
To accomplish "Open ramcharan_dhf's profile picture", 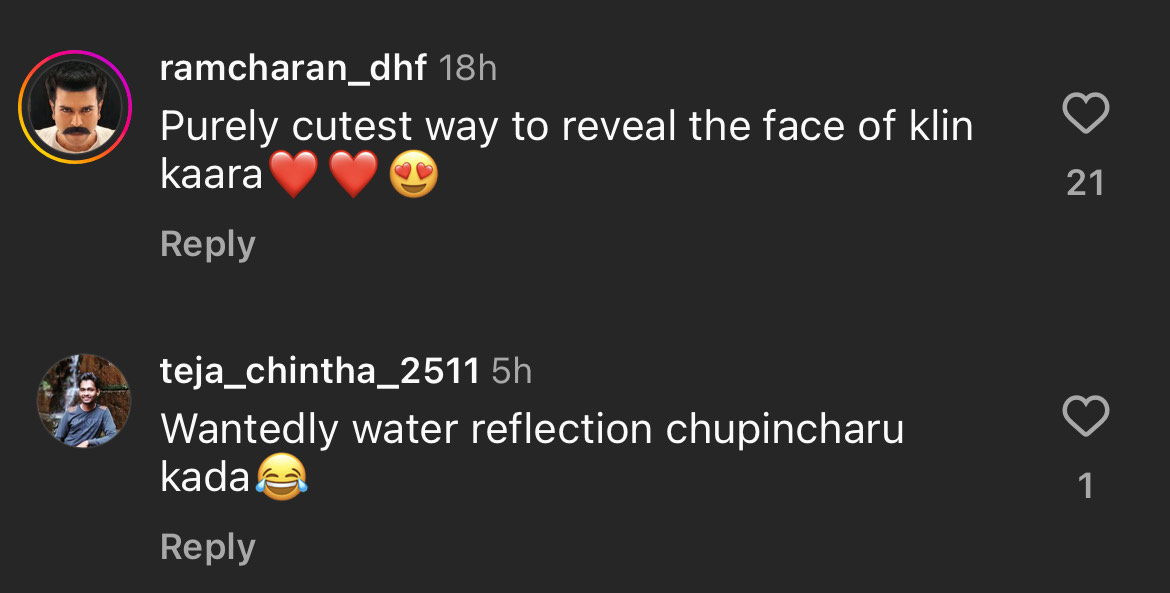I will (75, 106).
